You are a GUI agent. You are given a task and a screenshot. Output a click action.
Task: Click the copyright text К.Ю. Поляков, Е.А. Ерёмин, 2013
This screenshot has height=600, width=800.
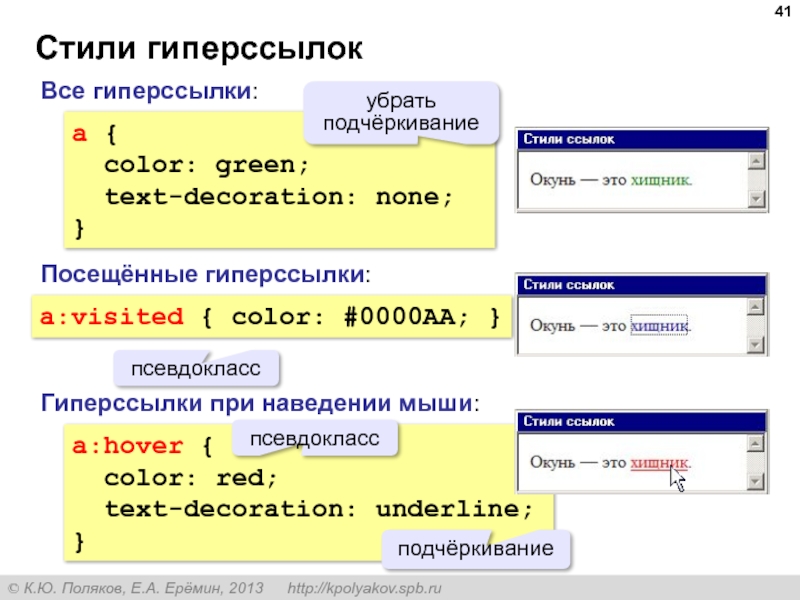pyautogui.click(x=143, y=588)
